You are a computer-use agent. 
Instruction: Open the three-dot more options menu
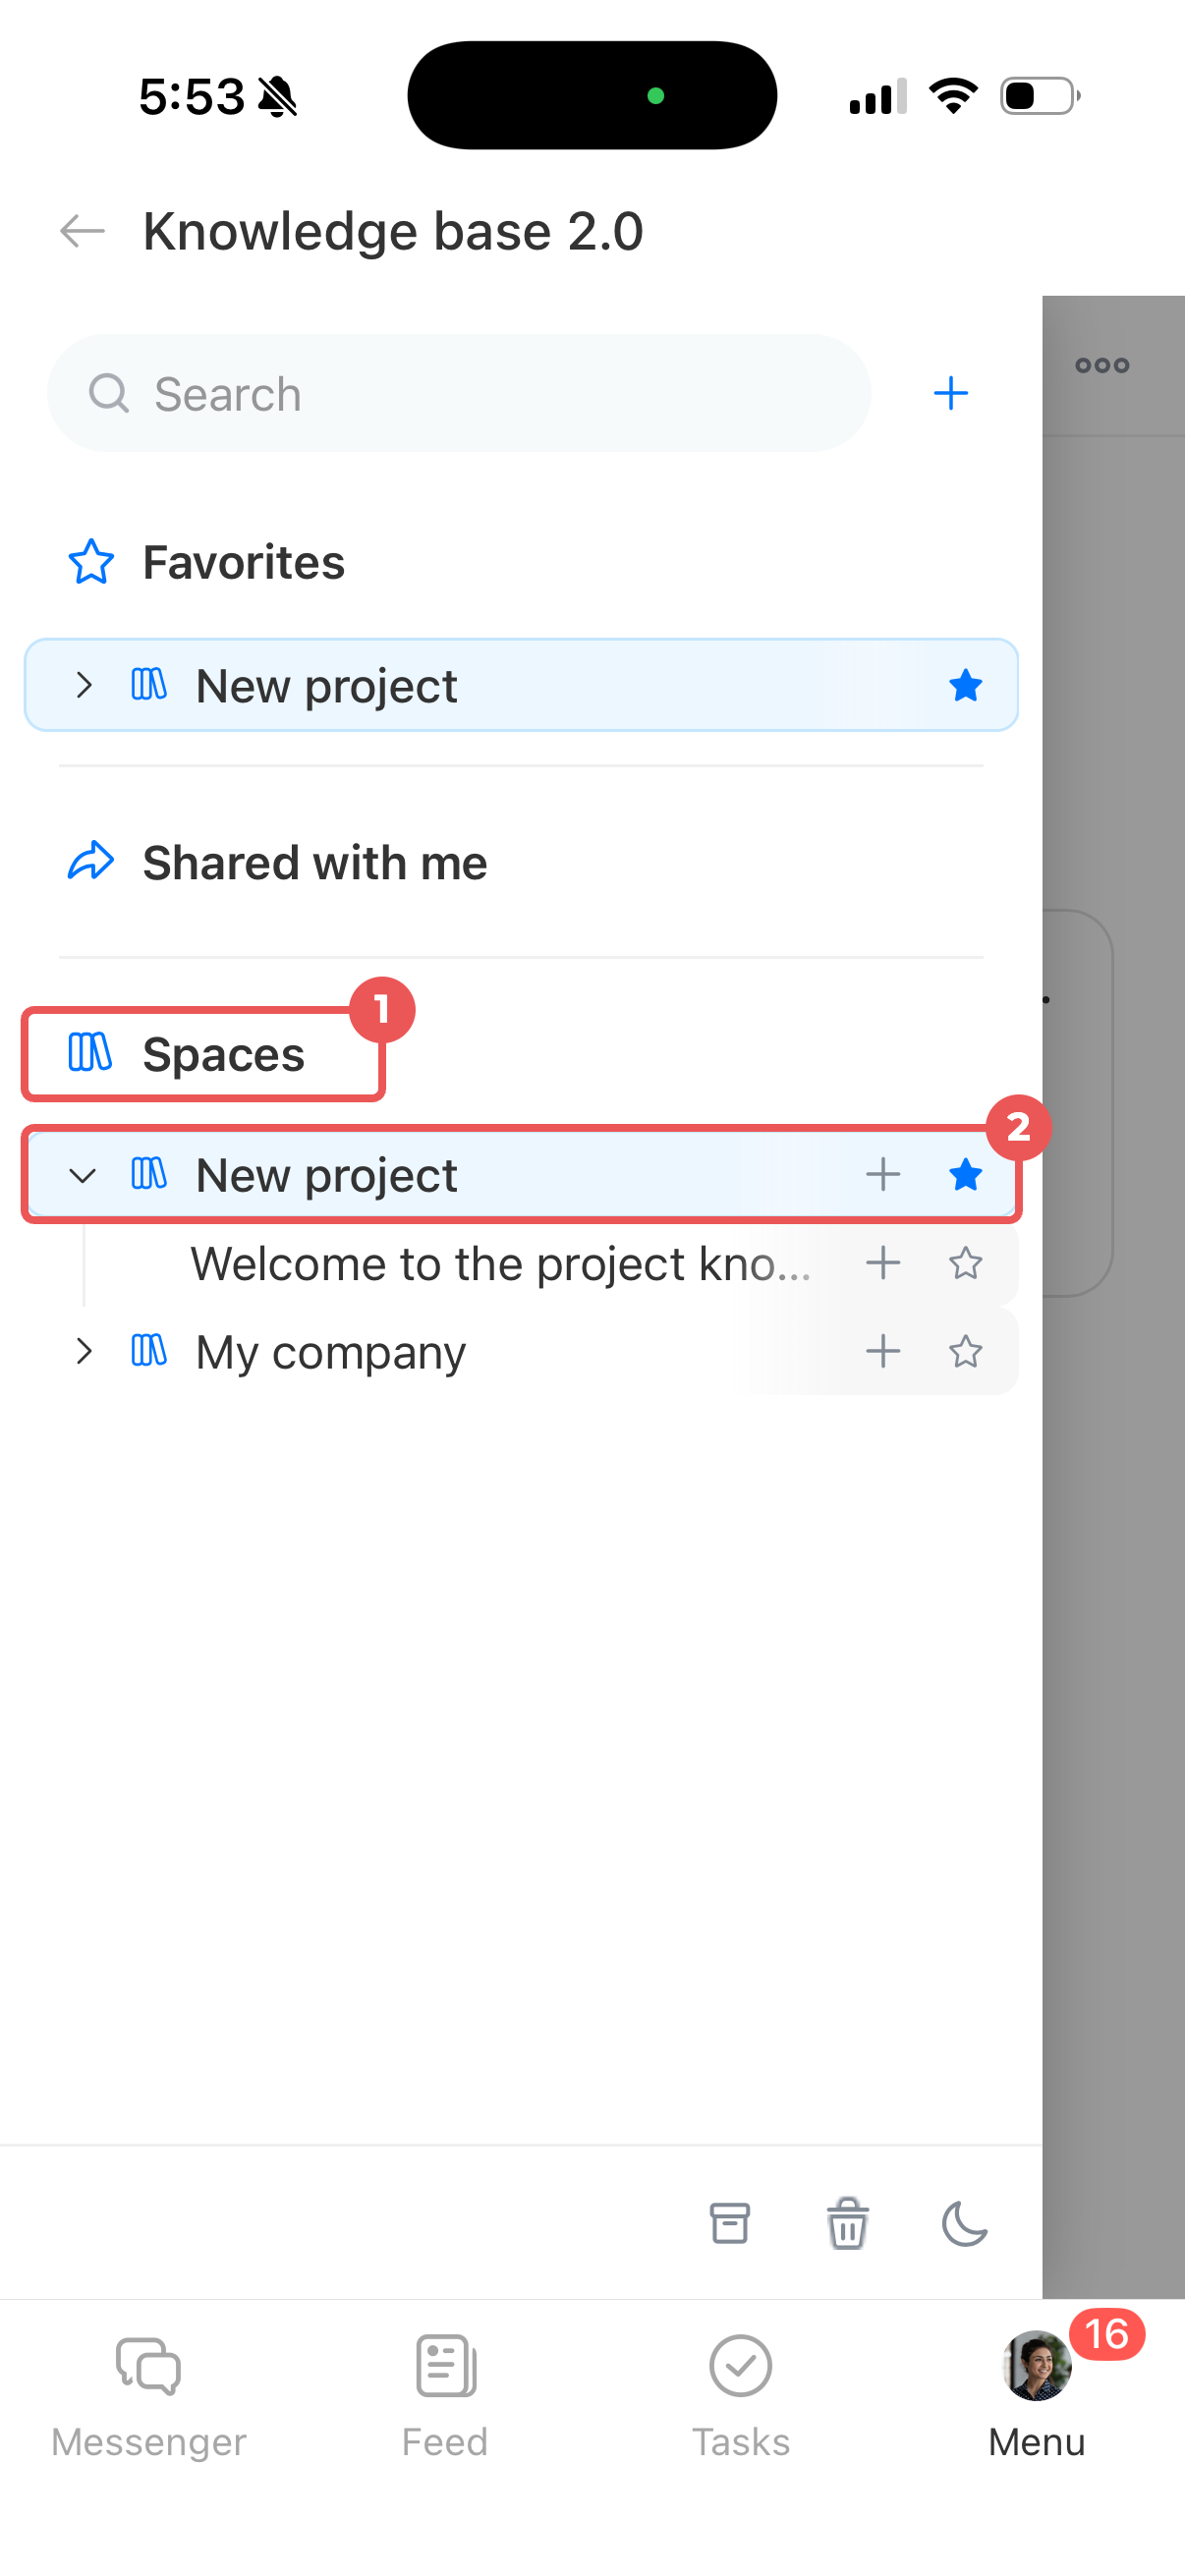pyautogui.click(x=1102, y=365)
